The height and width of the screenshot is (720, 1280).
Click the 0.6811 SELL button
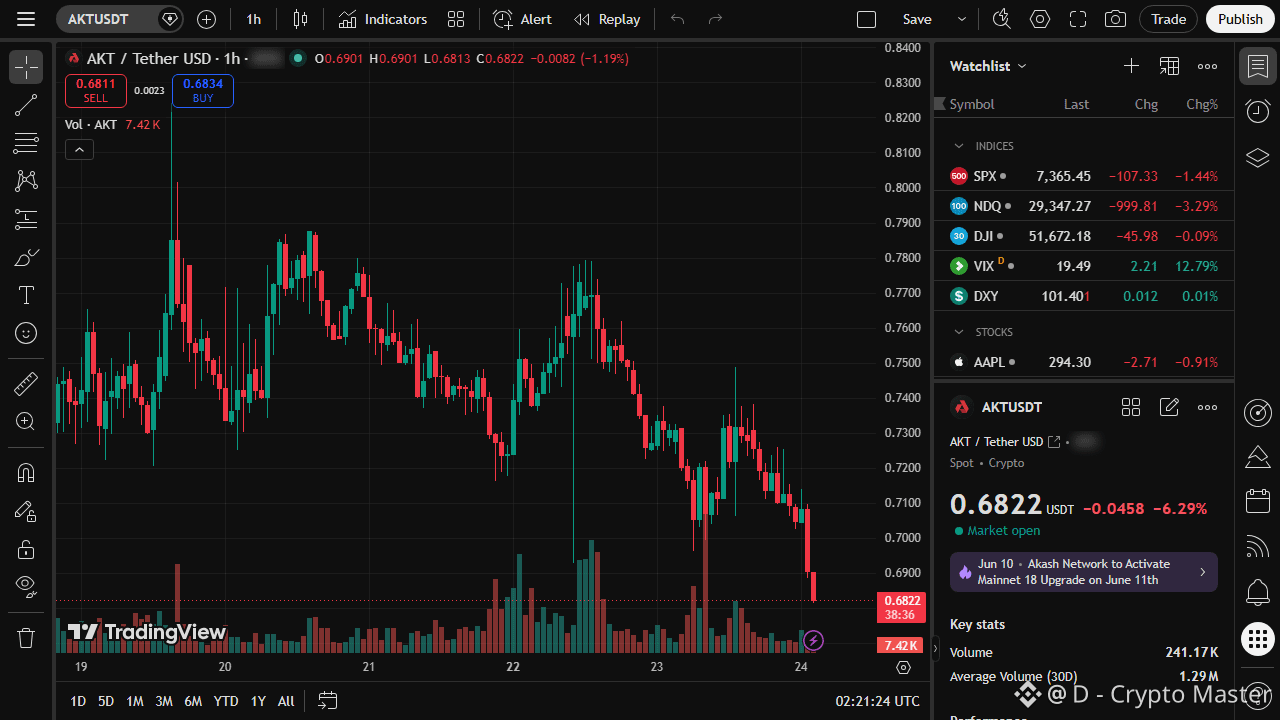[x=96, y=91]
